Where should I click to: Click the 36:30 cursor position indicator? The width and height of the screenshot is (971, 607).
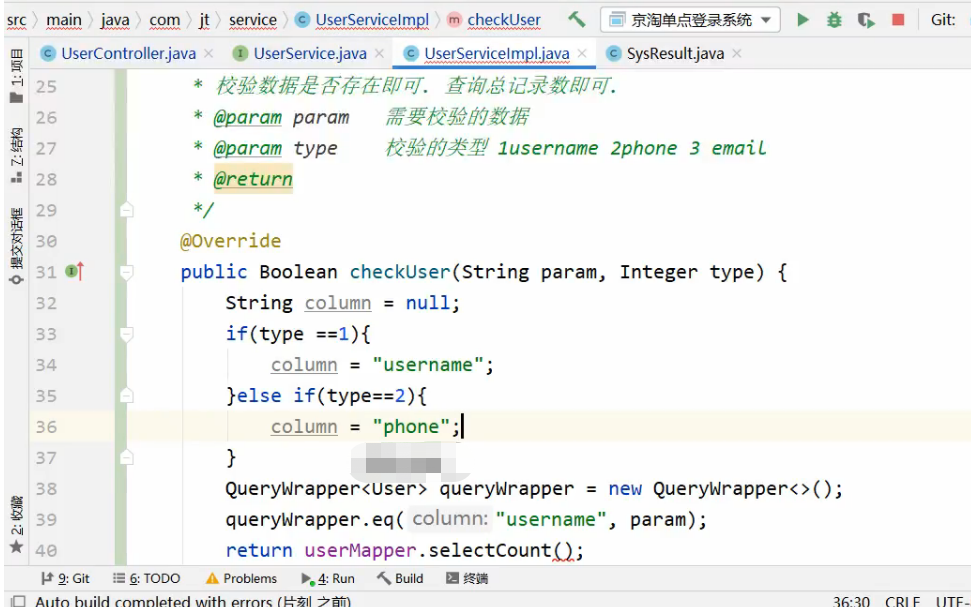(x=851, y=601)
